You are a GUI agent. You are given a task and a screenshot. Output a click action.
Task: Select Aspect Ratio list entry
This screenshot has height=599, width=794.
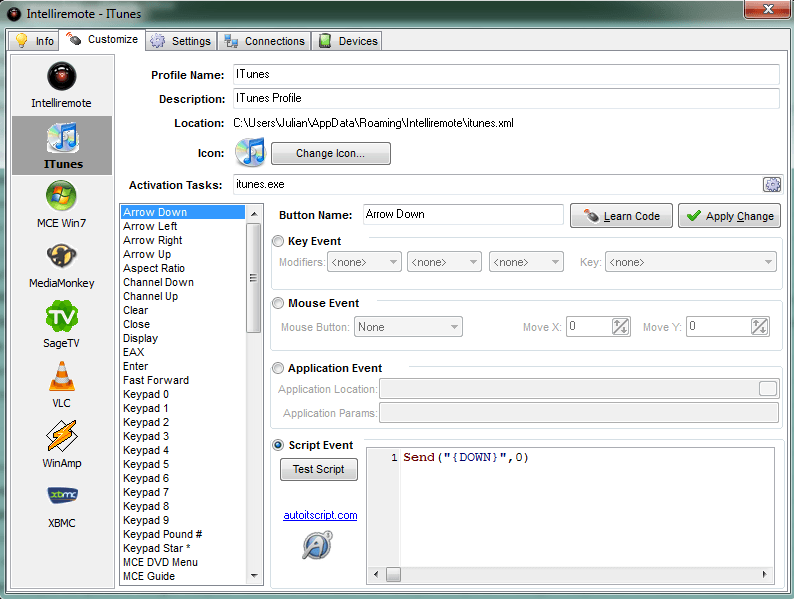pos(183,268)
